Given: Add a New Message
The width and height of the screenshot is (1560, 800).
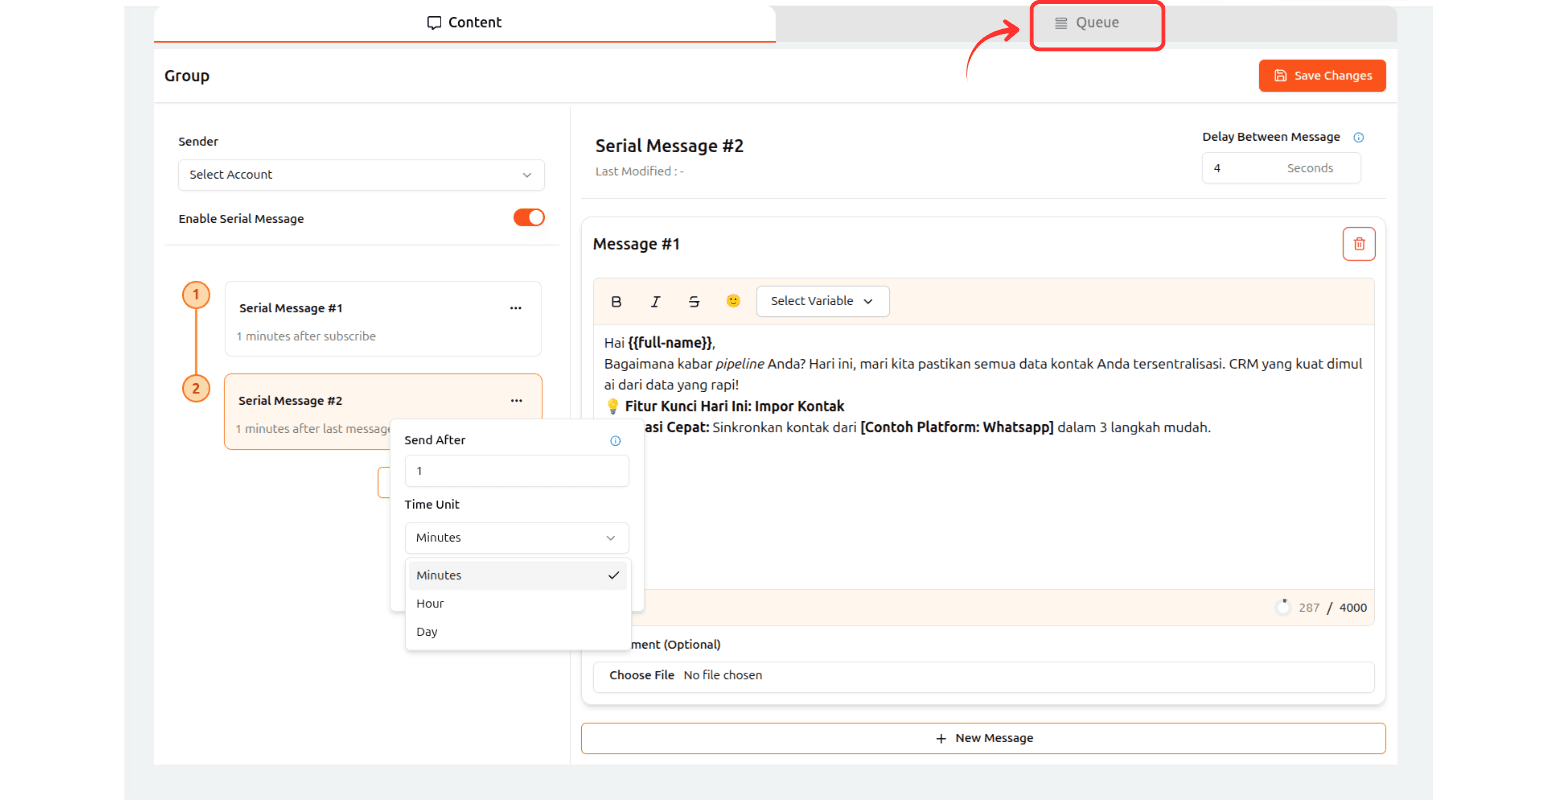Looking at the screenshot, I should coord(983,738).
